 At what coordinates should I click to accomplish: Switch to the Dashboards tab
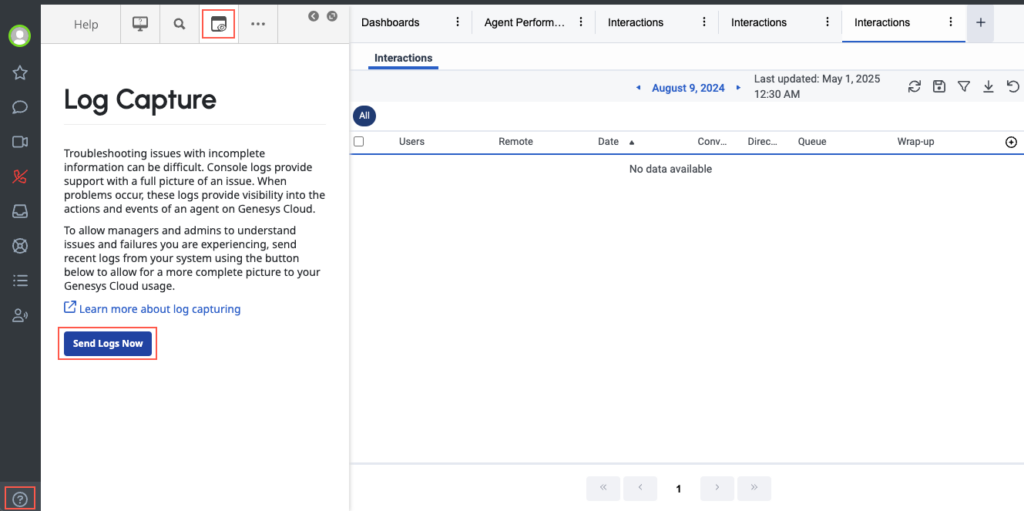pos(390,22)
